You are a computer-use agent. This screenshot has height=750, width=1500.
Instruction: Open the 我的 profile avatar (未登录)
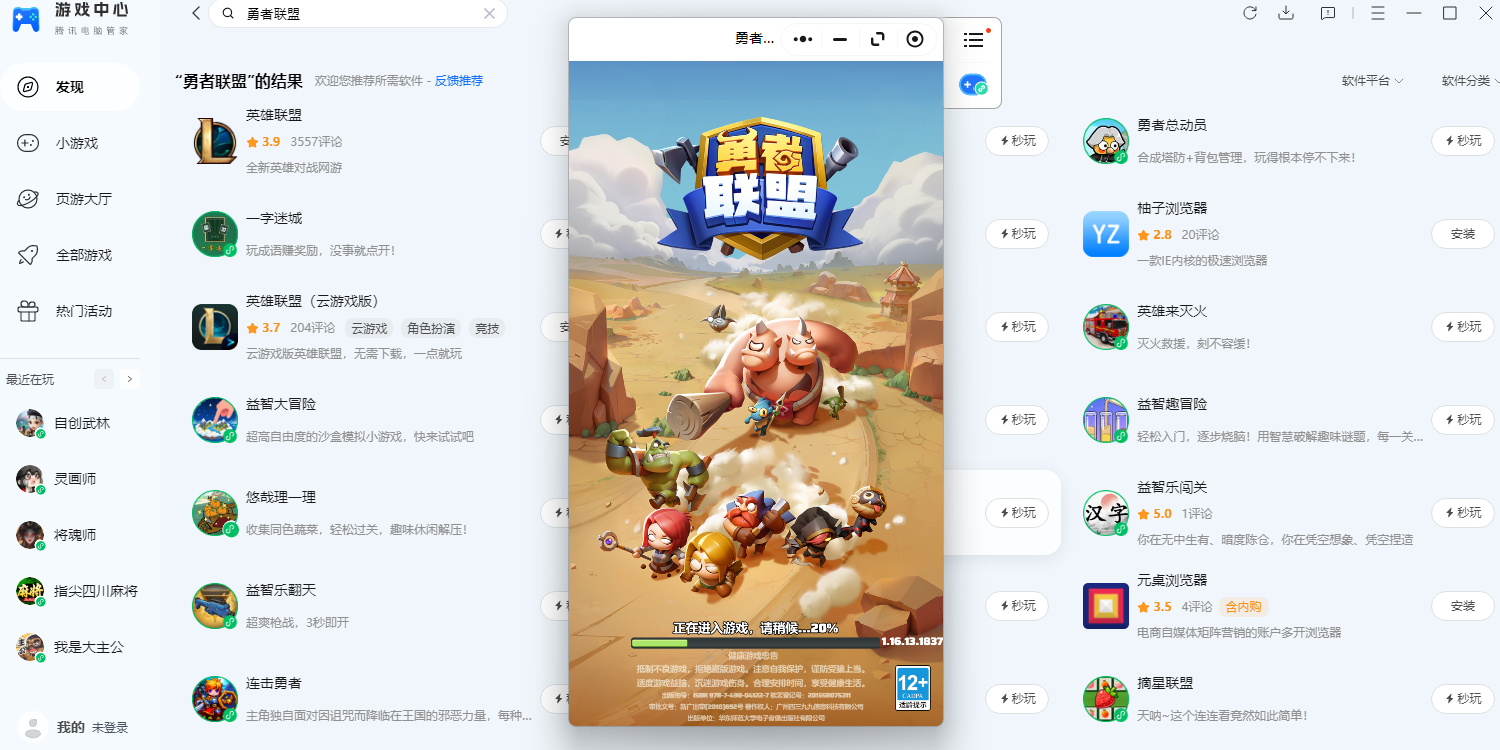(33, 727)
